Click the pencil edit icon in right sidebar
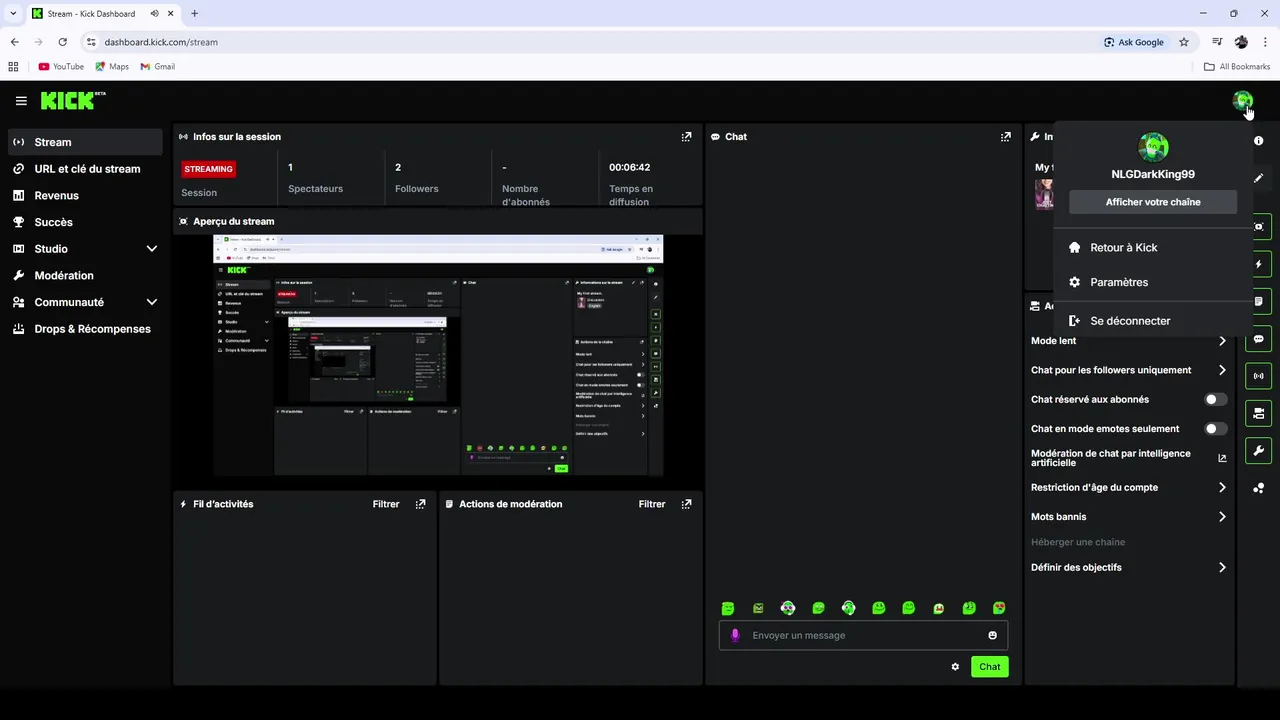 pos(1258,178)
